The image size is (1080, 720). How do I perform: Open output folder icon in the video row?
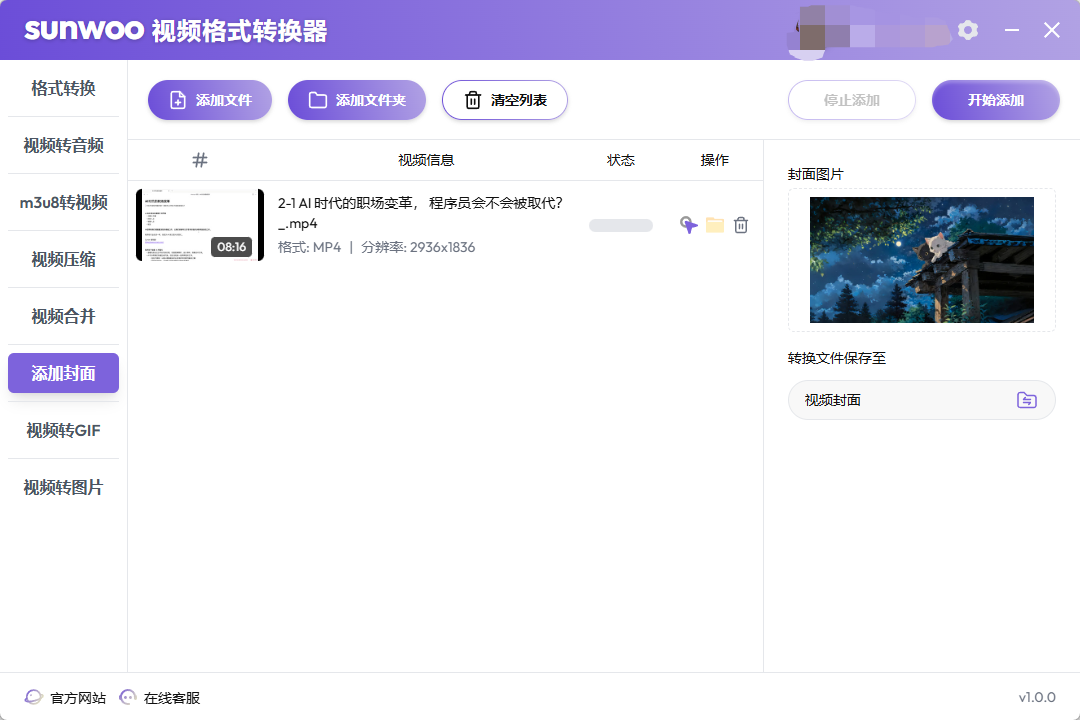(x=715, y=225)
